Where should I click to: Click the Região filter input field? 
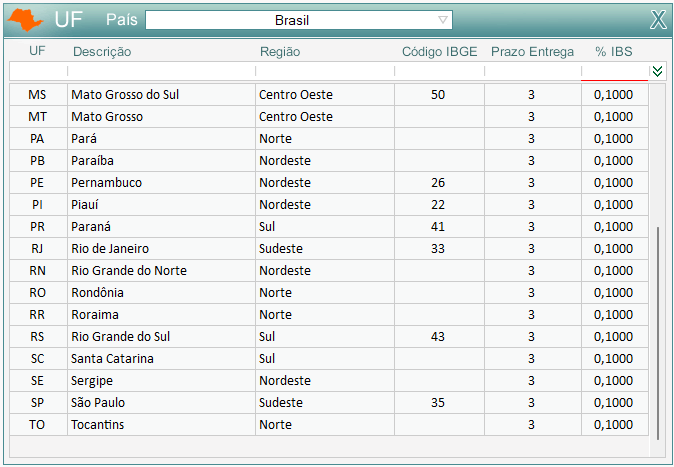point(324,72)
